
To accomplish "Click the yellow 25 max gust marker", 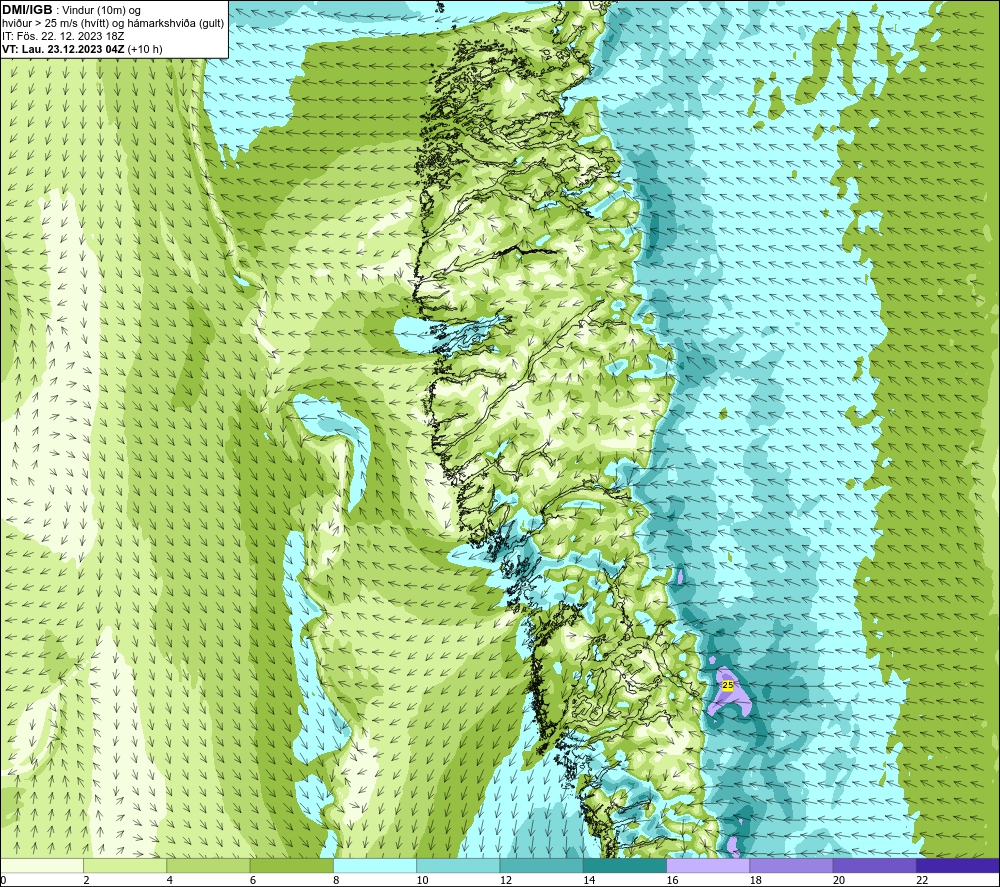I will (728, 685).
